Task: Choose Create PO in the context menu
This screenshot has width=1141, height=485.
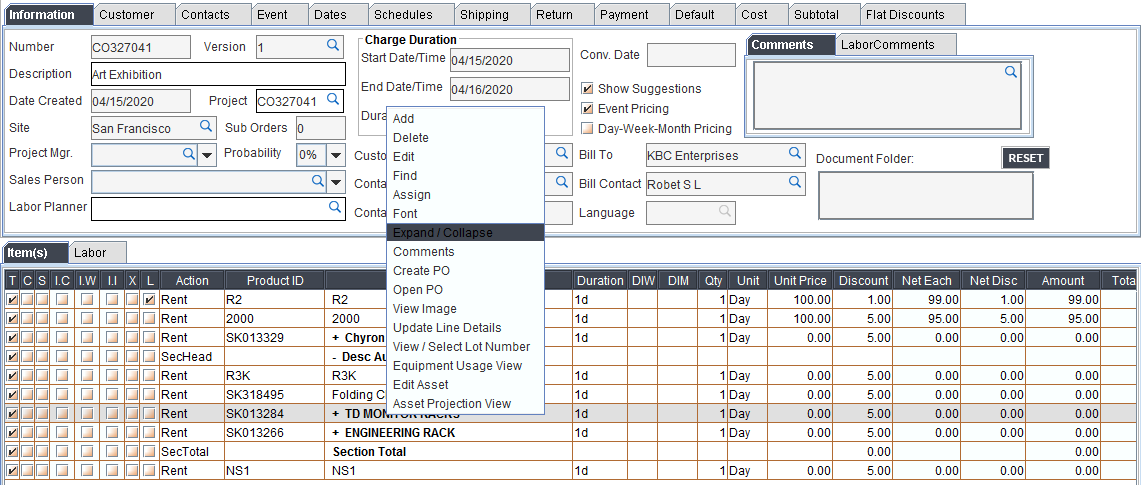Action: (x=421, y=271)
